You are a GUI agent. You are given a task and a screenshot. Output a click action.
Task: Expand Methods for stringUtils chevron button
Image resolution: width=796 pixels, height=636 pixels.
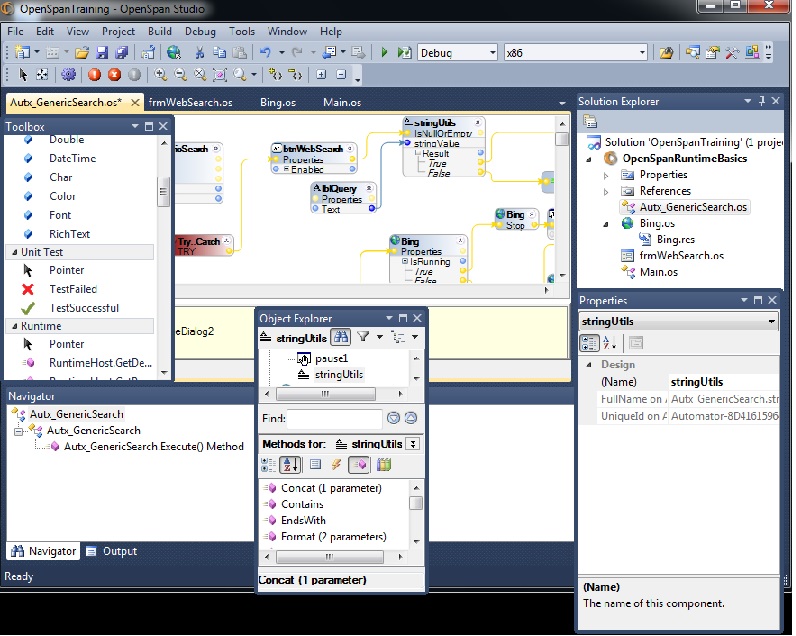413,444
